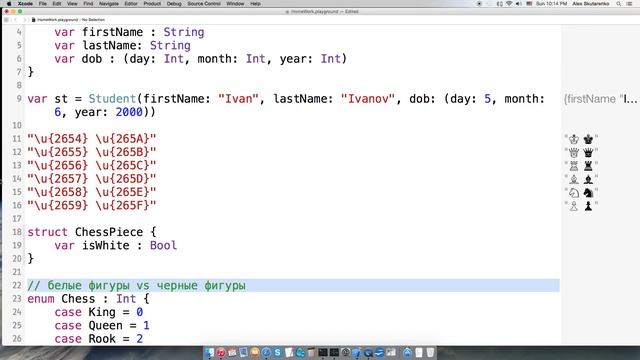Image resolution: width=640 pixels, height=360 pixels.
Task: Open Finder from the Dock
Action: (210, 353)
